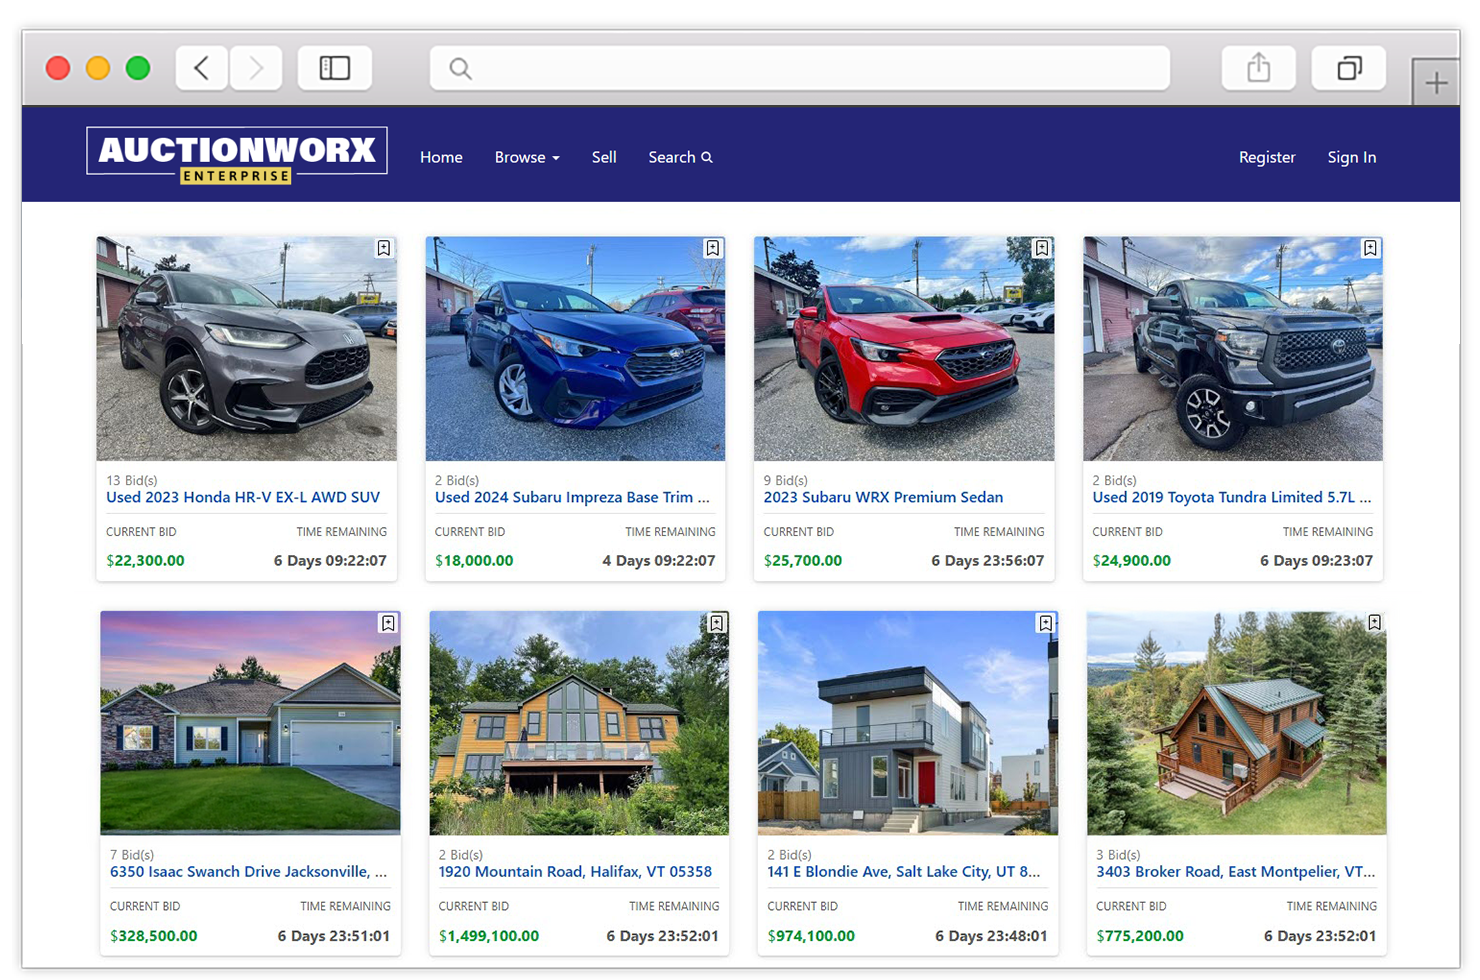The image size is (1480, 980).
Task: Bookmark the 141 E Blondie Ave listing
Action: [1046, 623]
